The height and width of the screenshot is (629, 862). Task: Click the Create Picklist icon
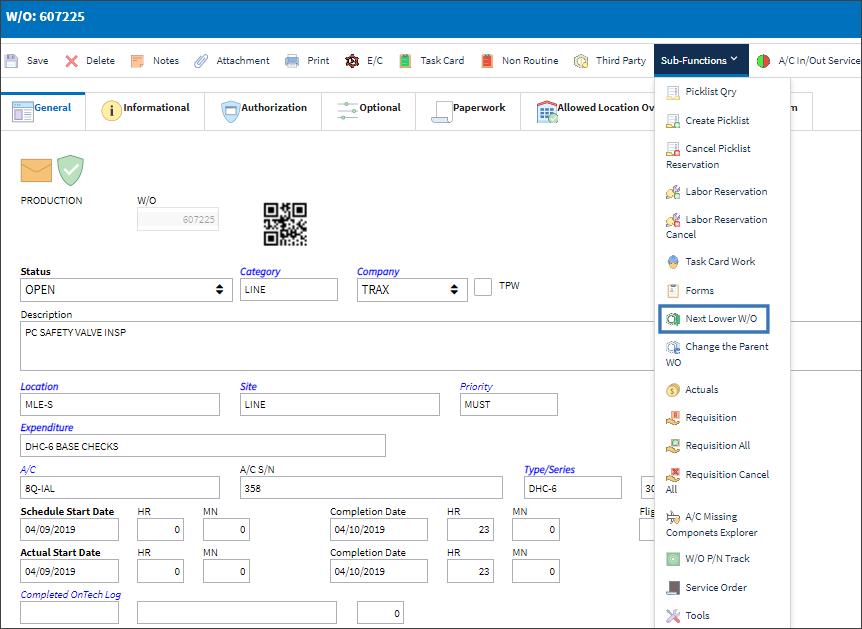pyautogui.click(x=673, y=121)
